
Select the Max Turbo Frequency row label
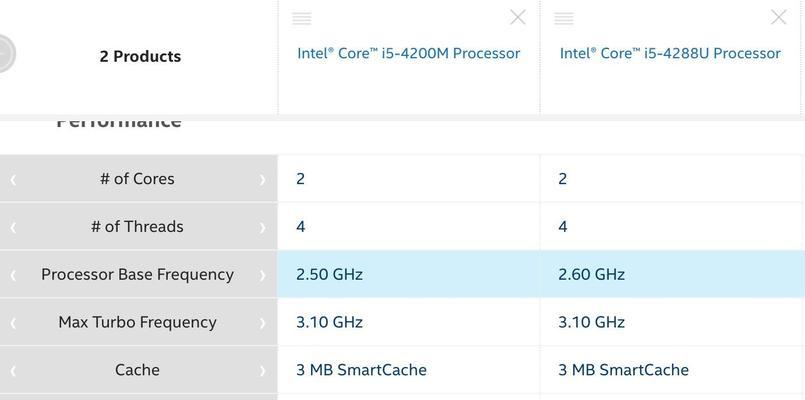[138, 322]
